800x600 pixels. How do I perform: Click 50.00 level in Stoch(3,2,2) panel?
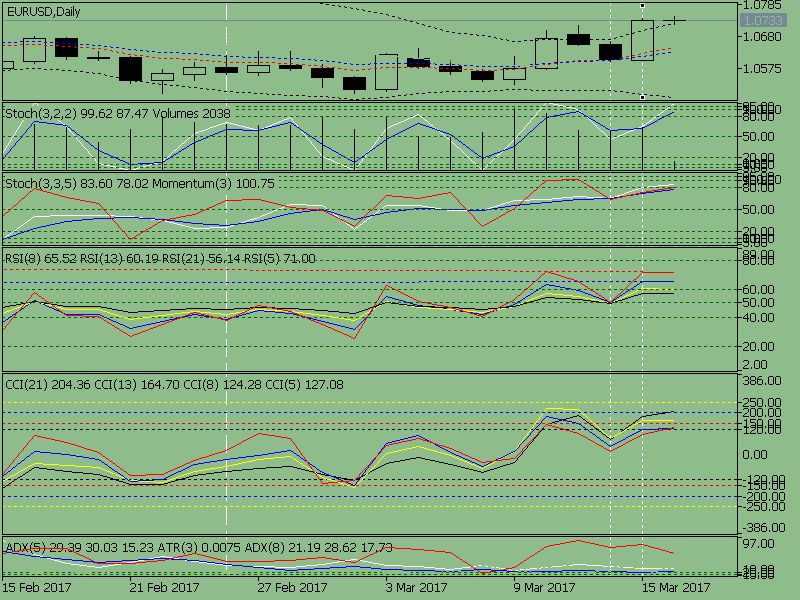pyautogui.click(x=758, y=137)
